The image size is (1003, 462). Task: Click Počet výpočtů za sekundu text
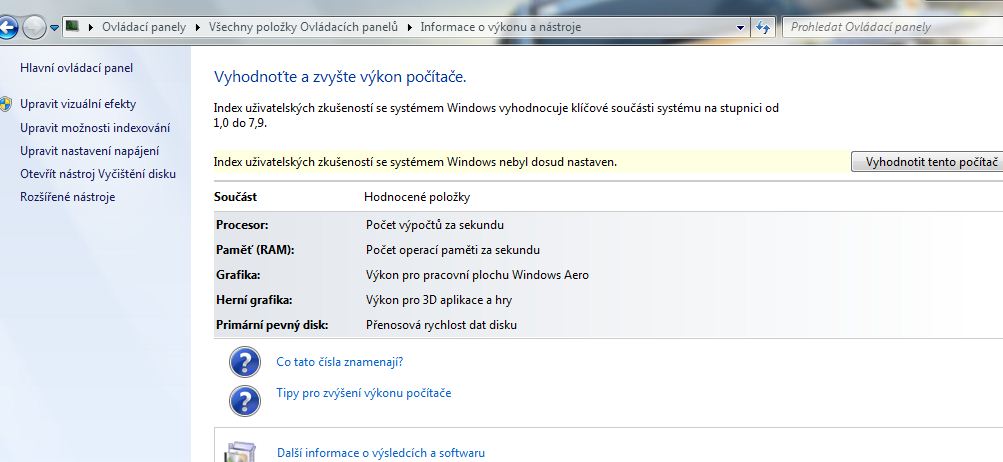435,225
